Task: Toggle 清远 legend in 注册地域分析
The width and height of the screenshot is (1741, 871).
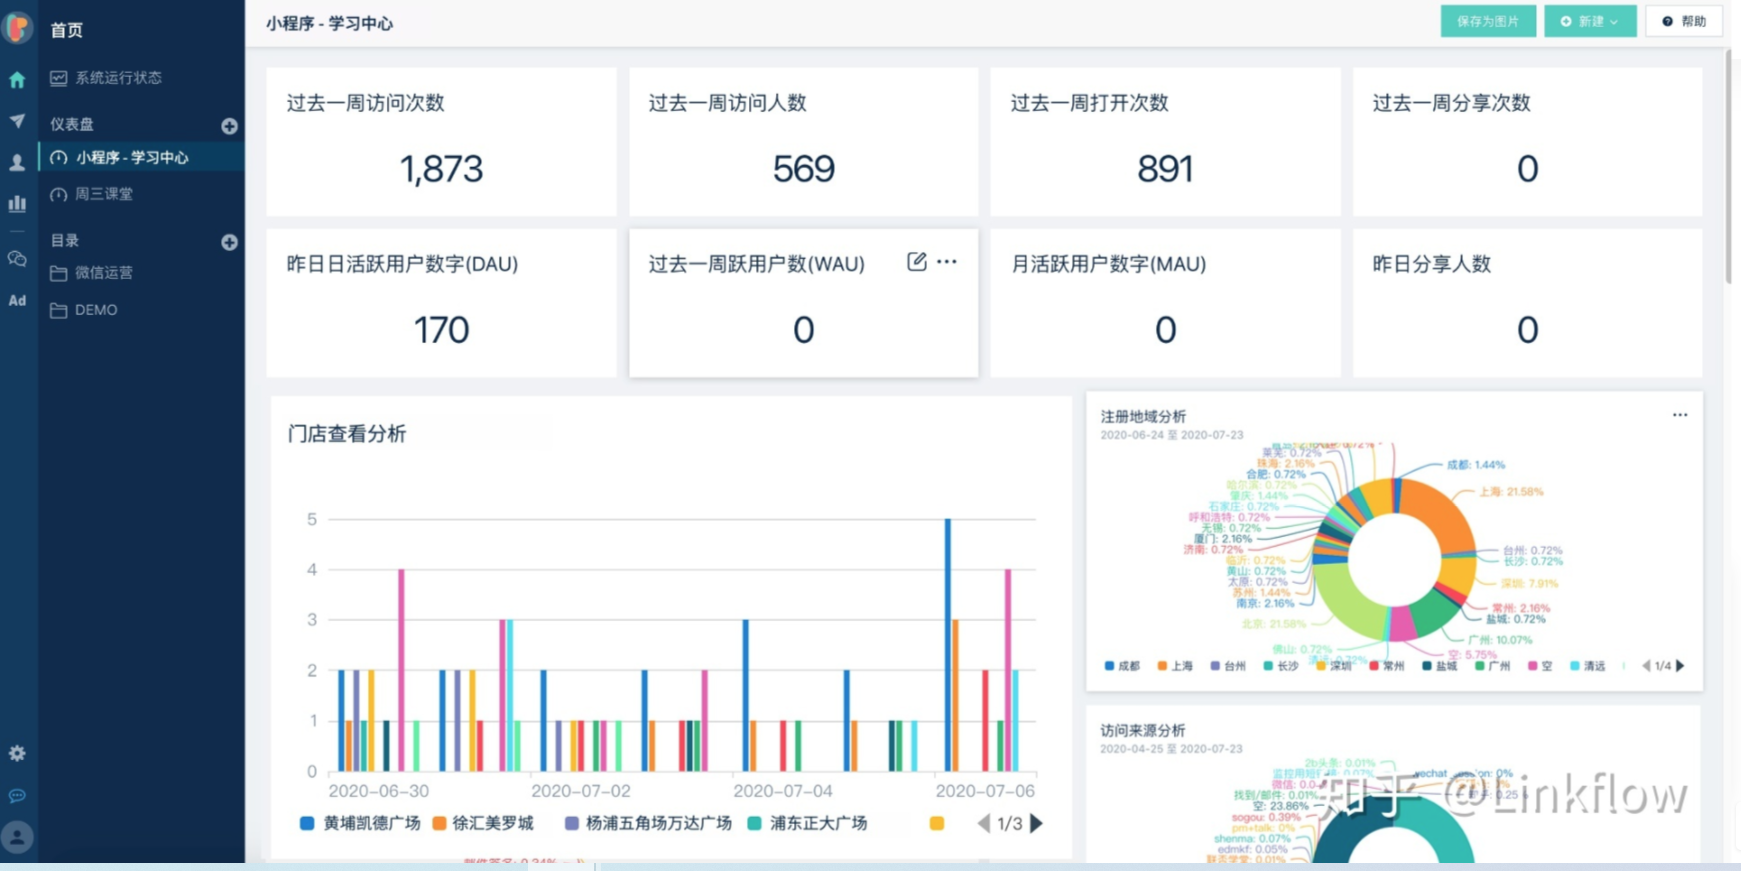Action: click(x=1588, y=666)
